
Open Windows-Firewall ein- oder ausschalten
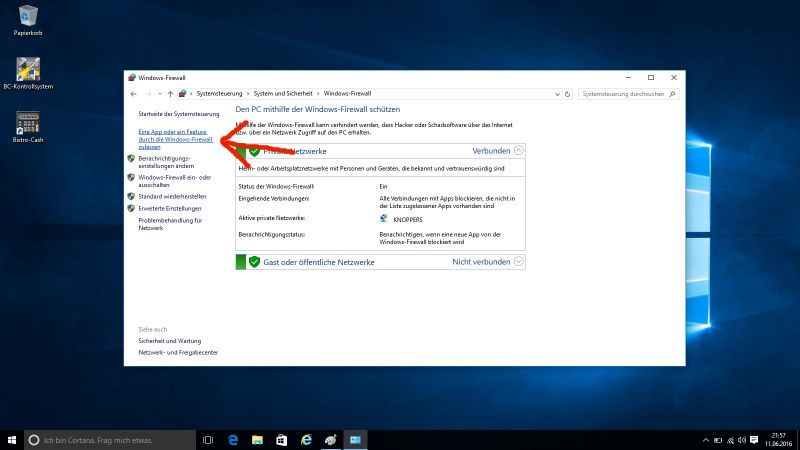point(174,181)
